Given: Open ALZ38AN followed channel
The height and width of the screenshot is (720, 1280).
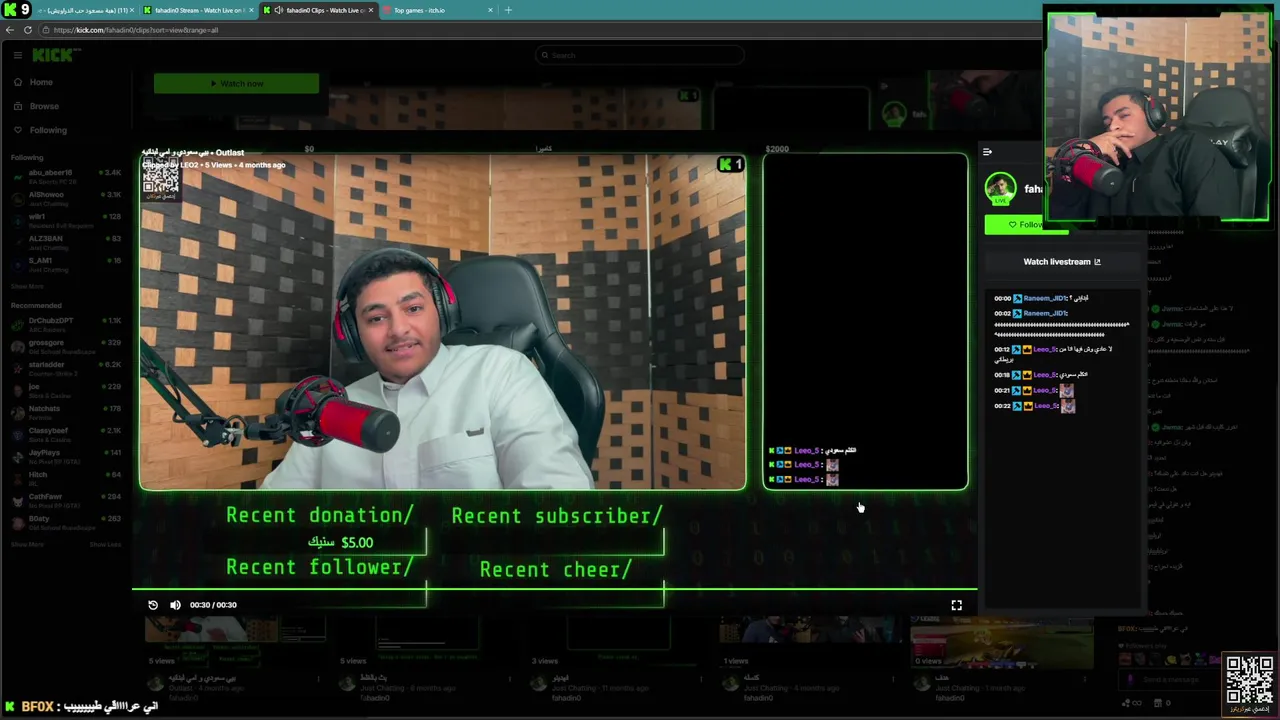Looking at the screenshot, I should point(65,243).
